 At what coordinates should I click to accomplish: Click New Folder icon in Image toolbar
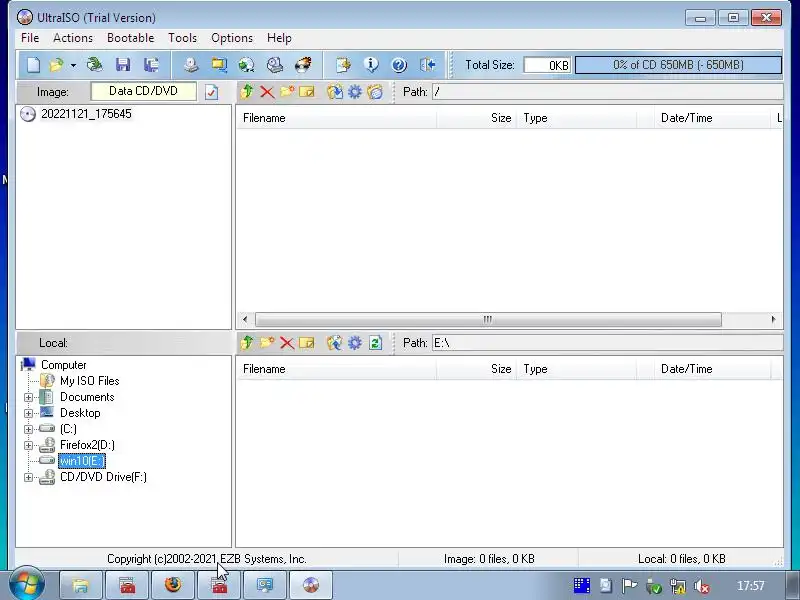pyautogui.click(x=287, y=92)
